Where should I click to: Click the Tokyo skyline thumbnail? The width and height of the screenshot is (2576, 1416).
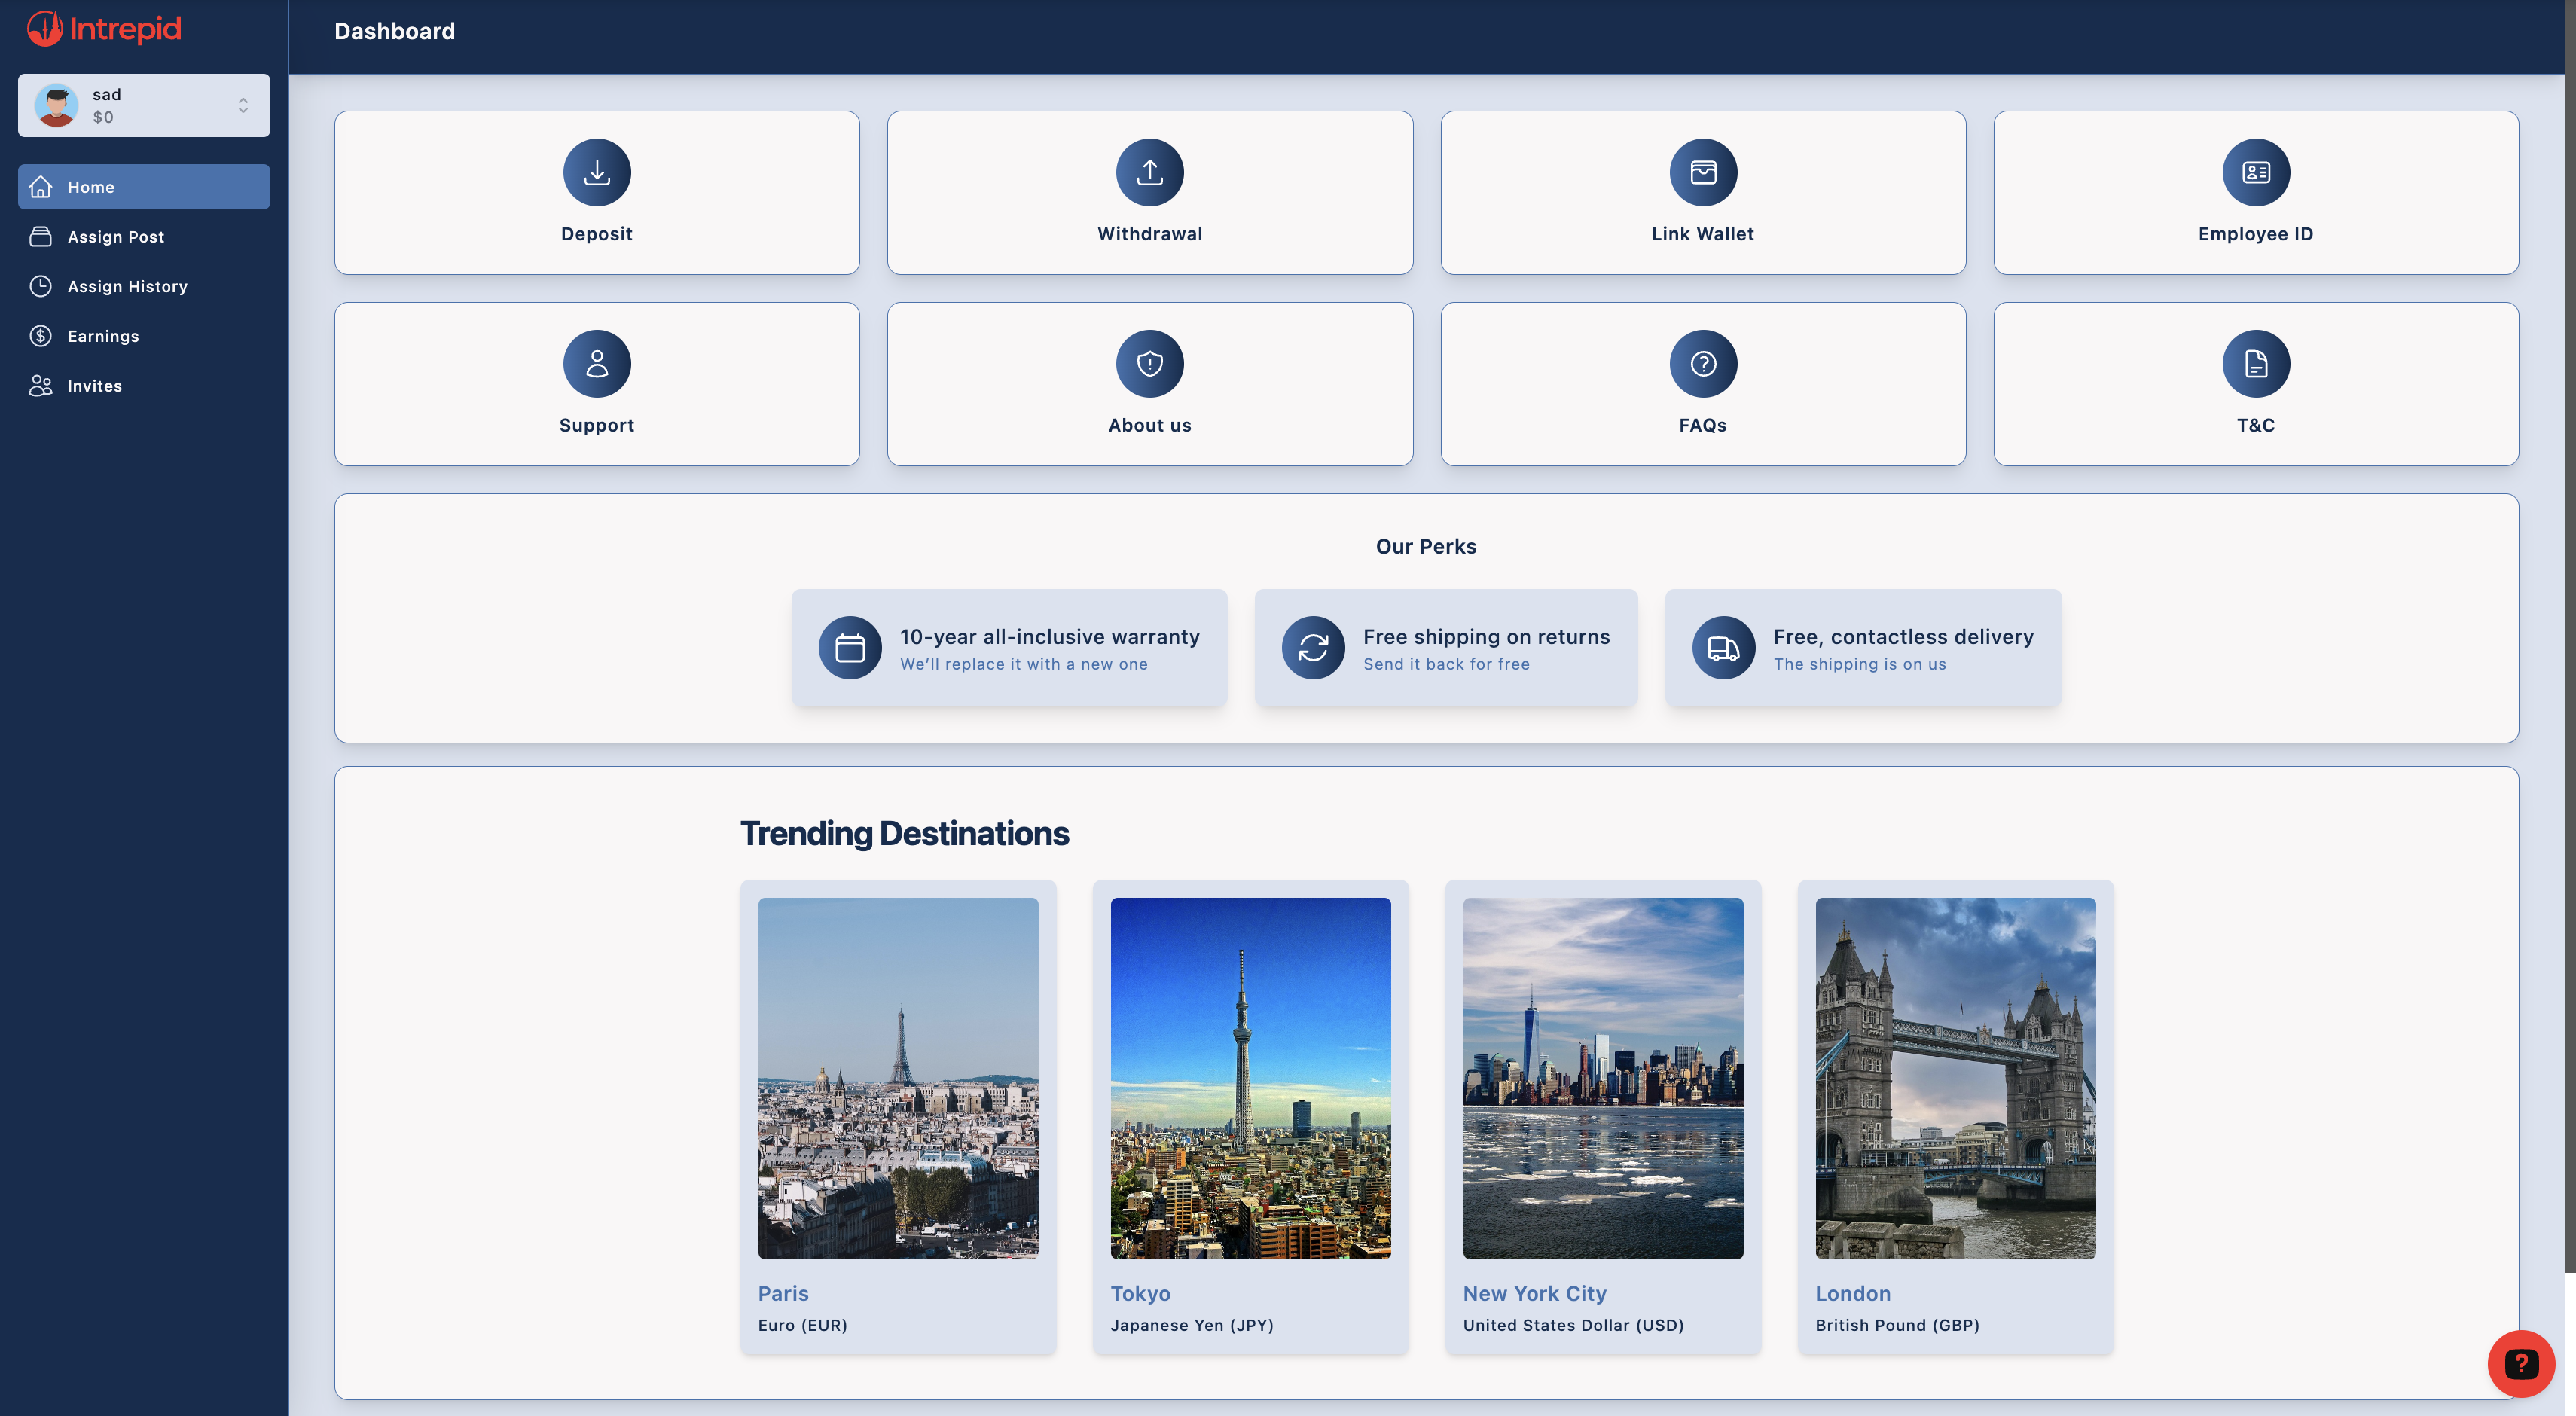click(1250, 1078)
